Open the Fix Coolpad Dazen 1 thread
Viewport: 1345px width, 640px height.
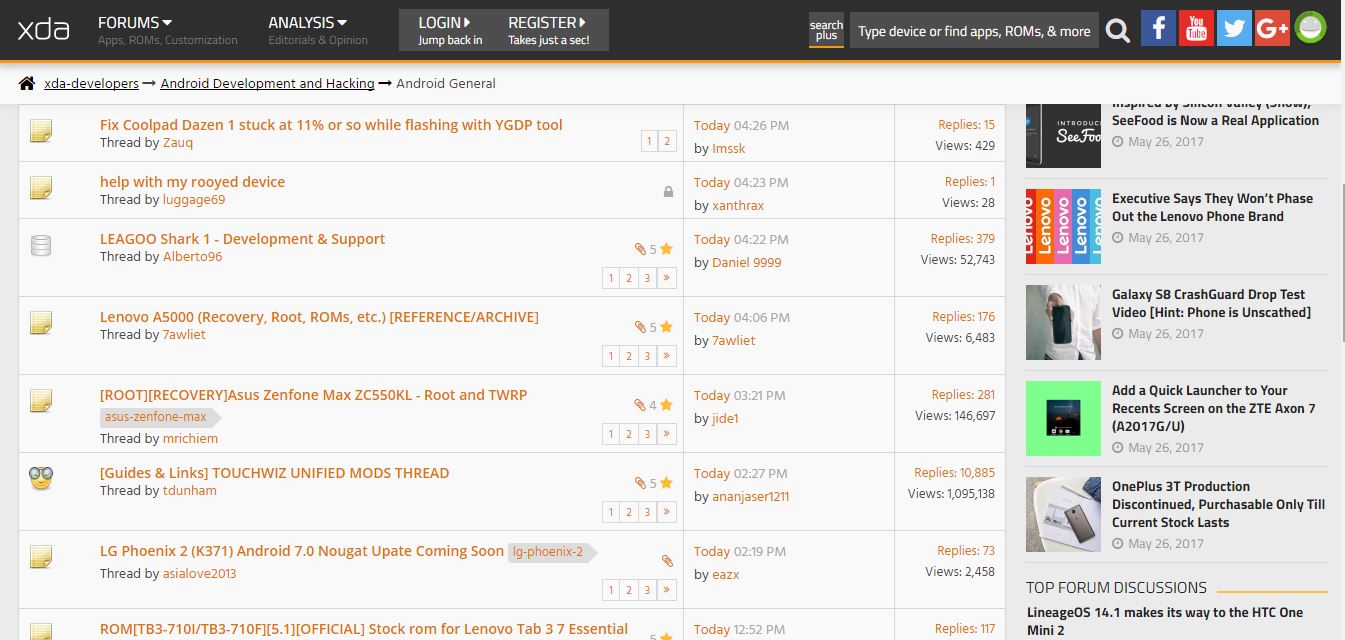coord(331,125)
